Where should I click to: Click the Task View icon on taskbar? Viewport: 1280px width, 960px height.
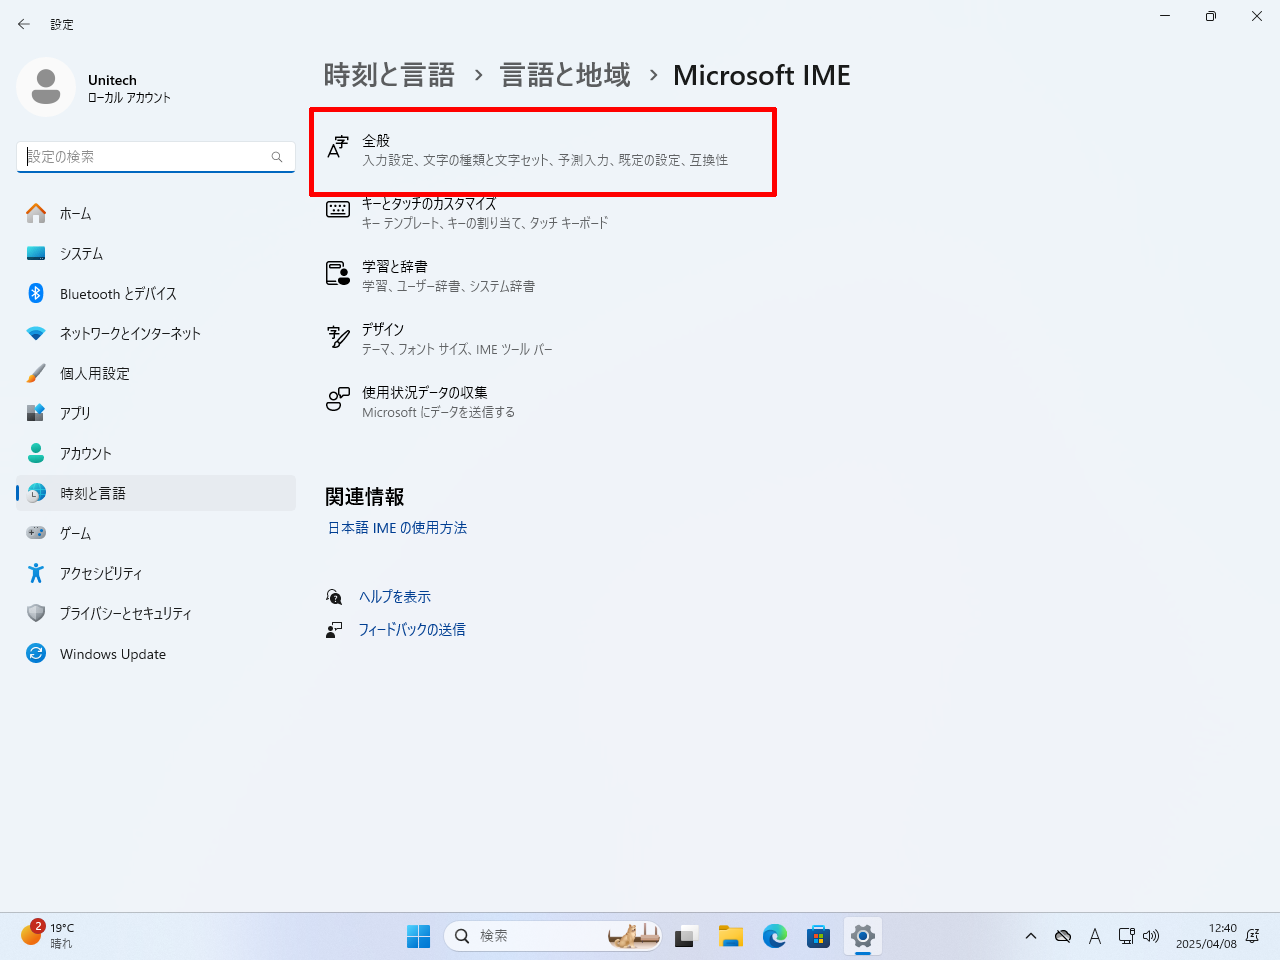pyautogui.click(x=685, y=936)
